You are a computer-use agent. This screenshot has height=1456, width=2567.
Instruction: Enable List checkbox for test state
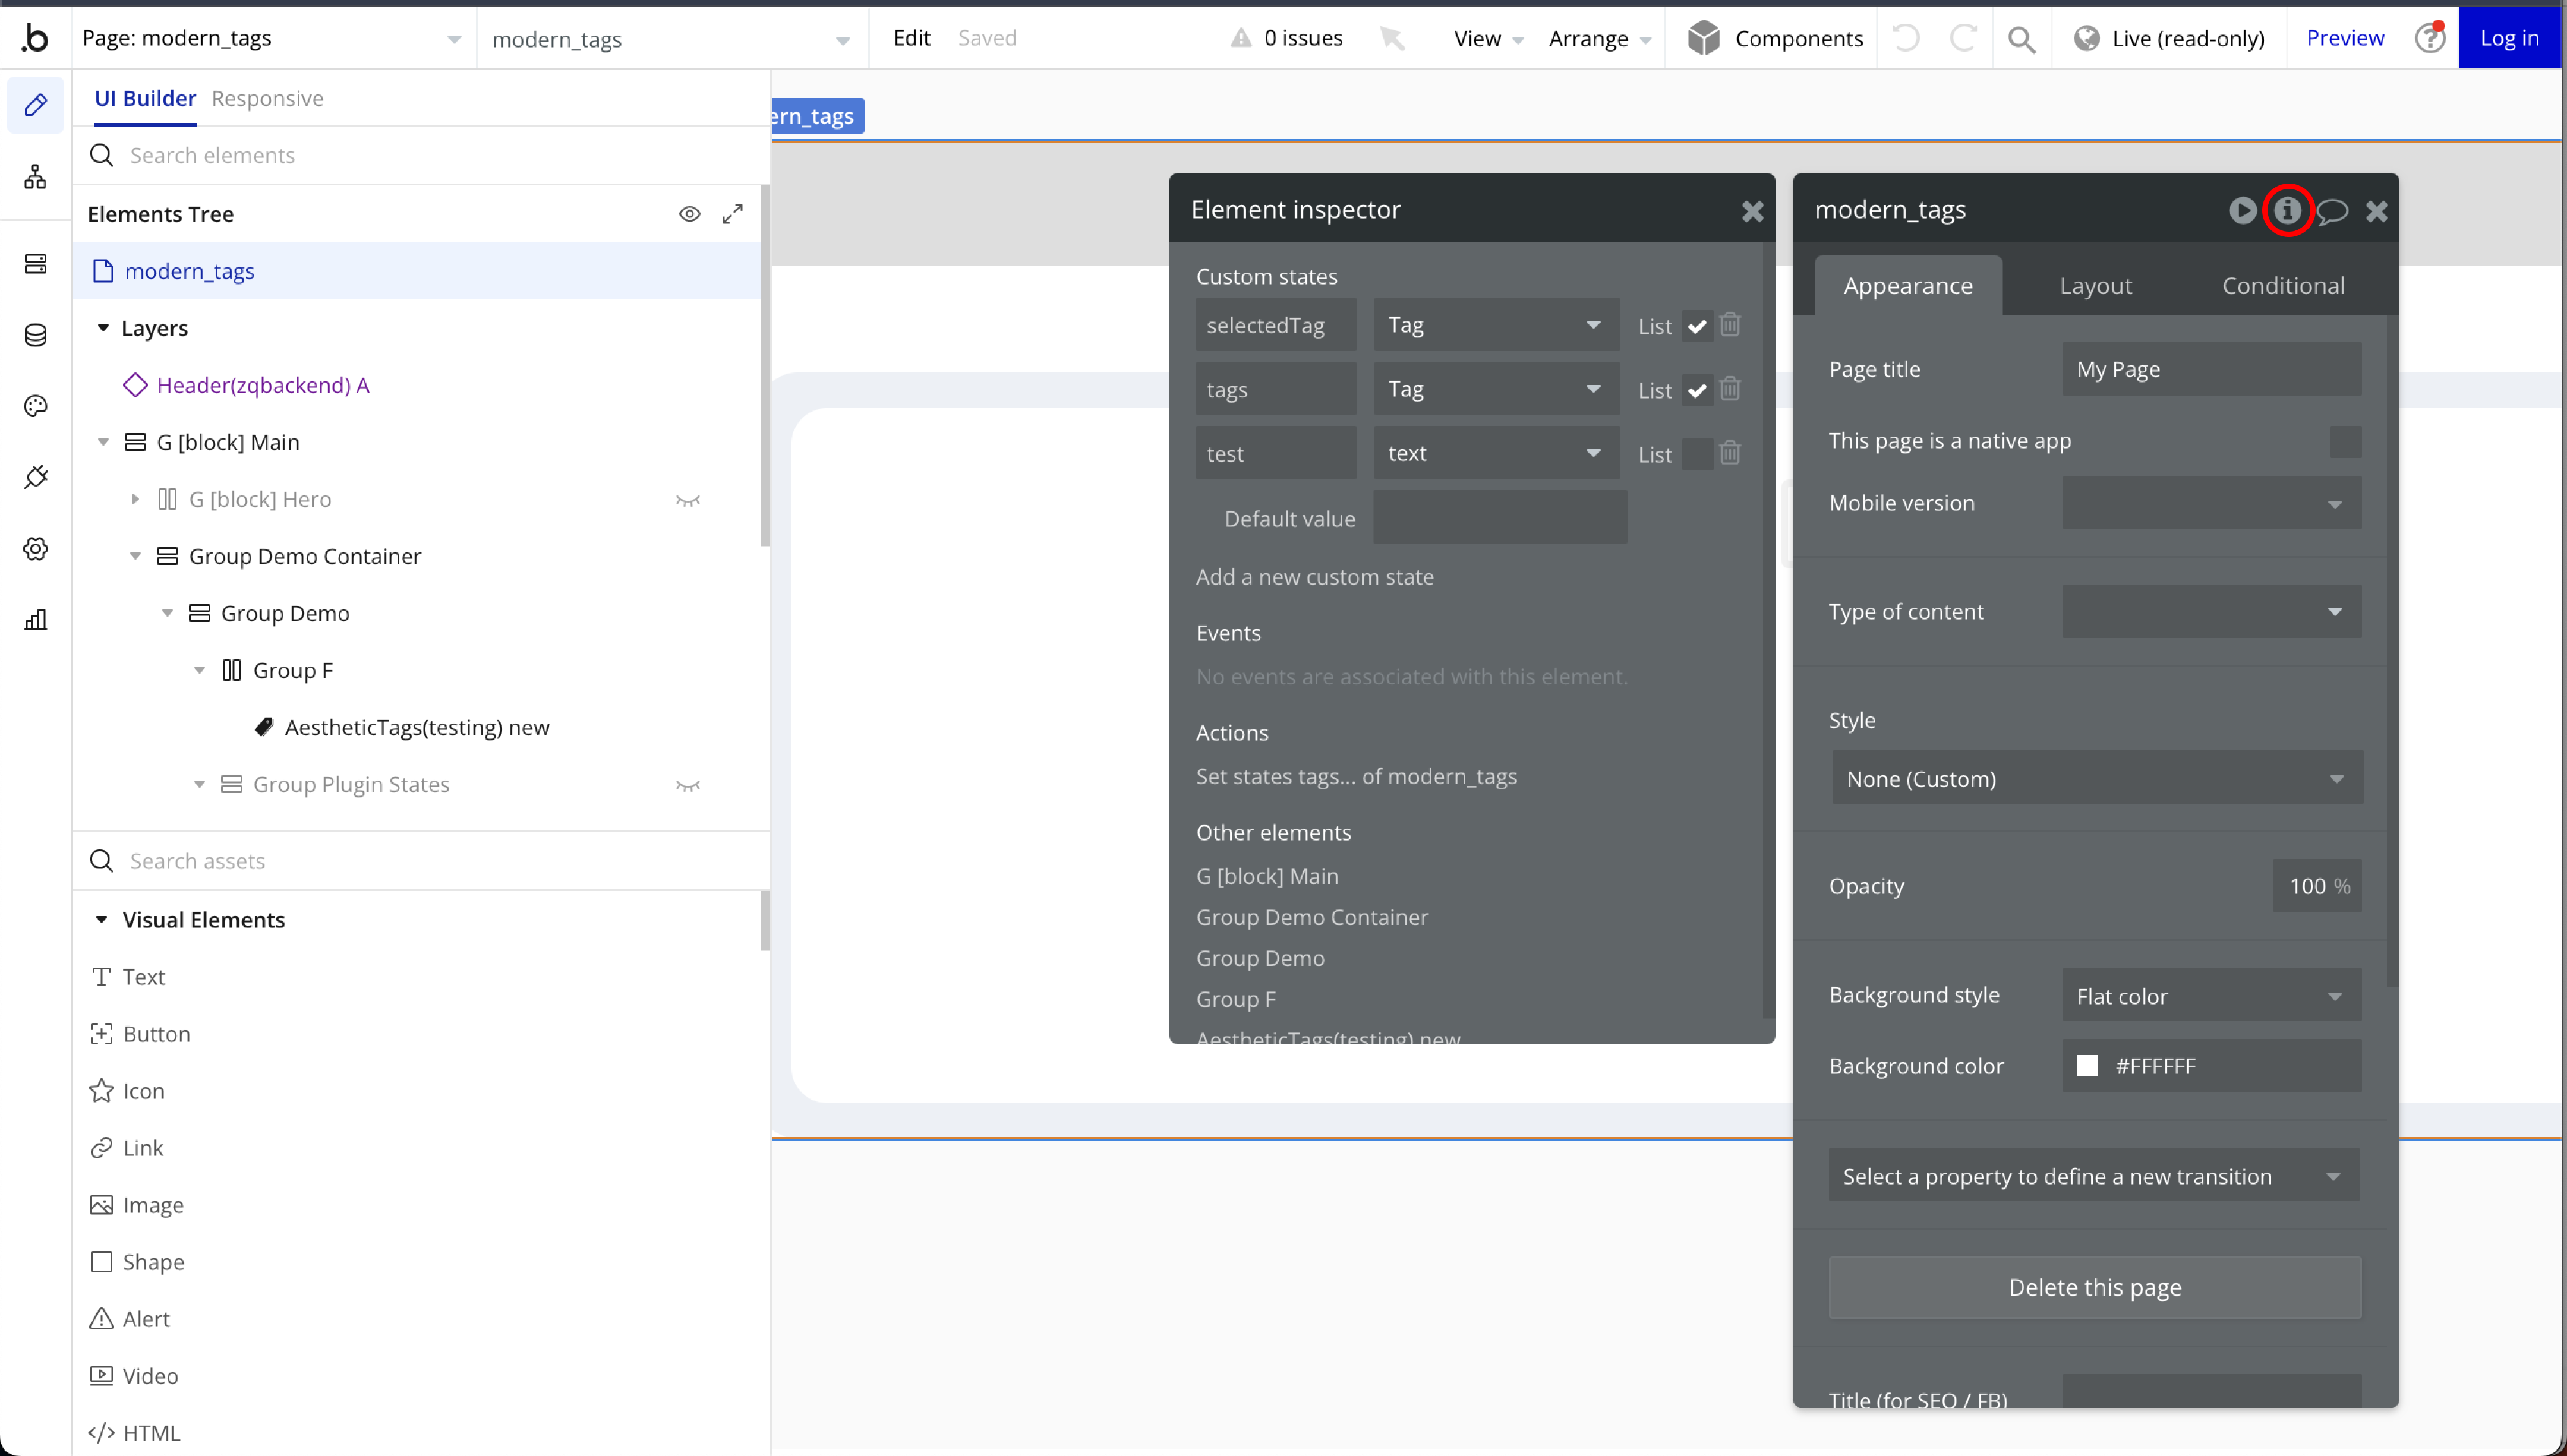coord(1697,454)
